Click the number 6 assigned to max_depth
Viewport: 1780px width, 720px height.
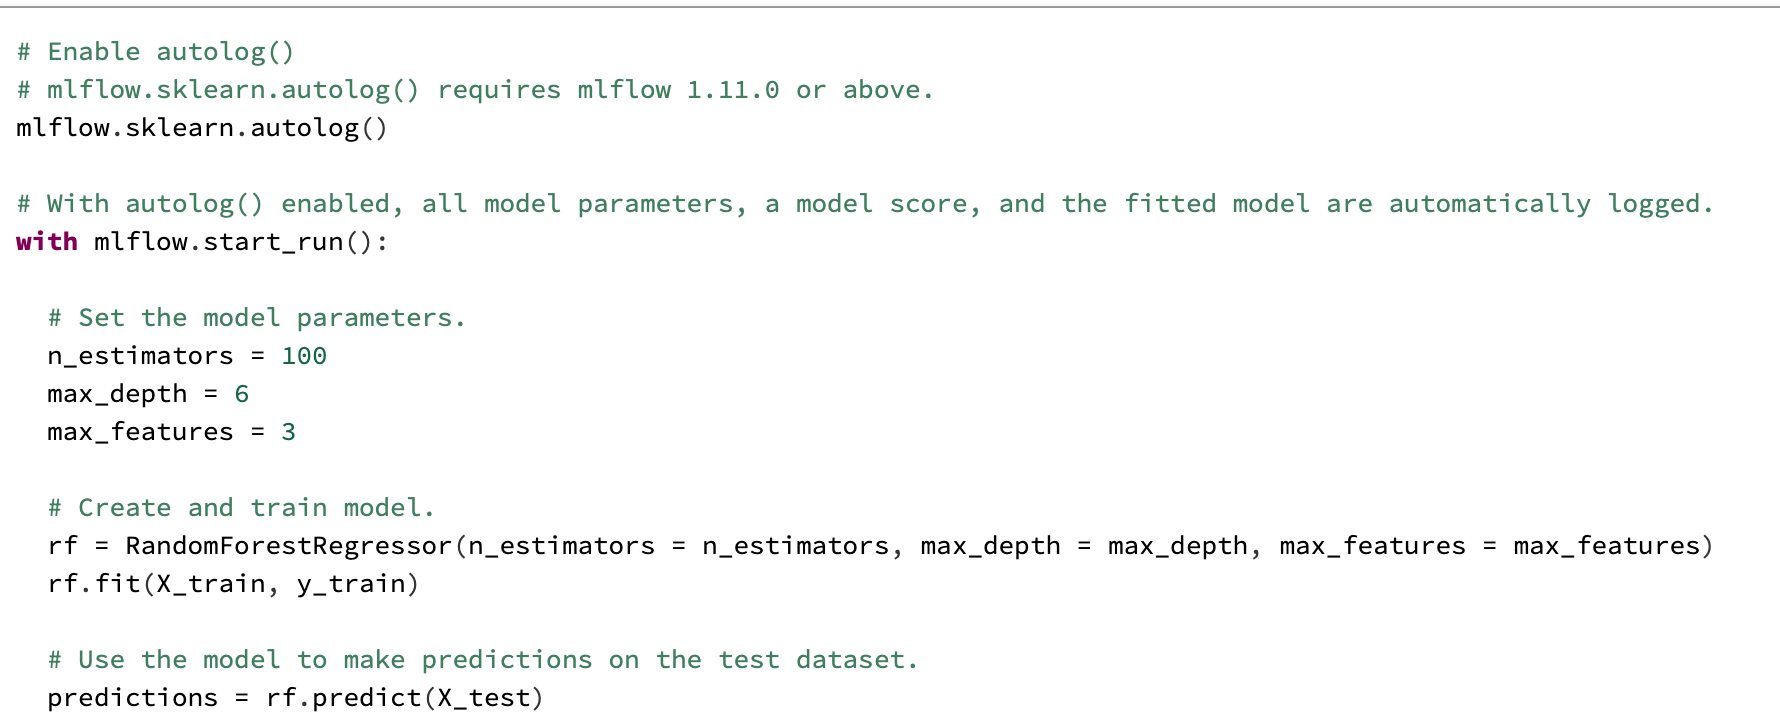point(242,394)
